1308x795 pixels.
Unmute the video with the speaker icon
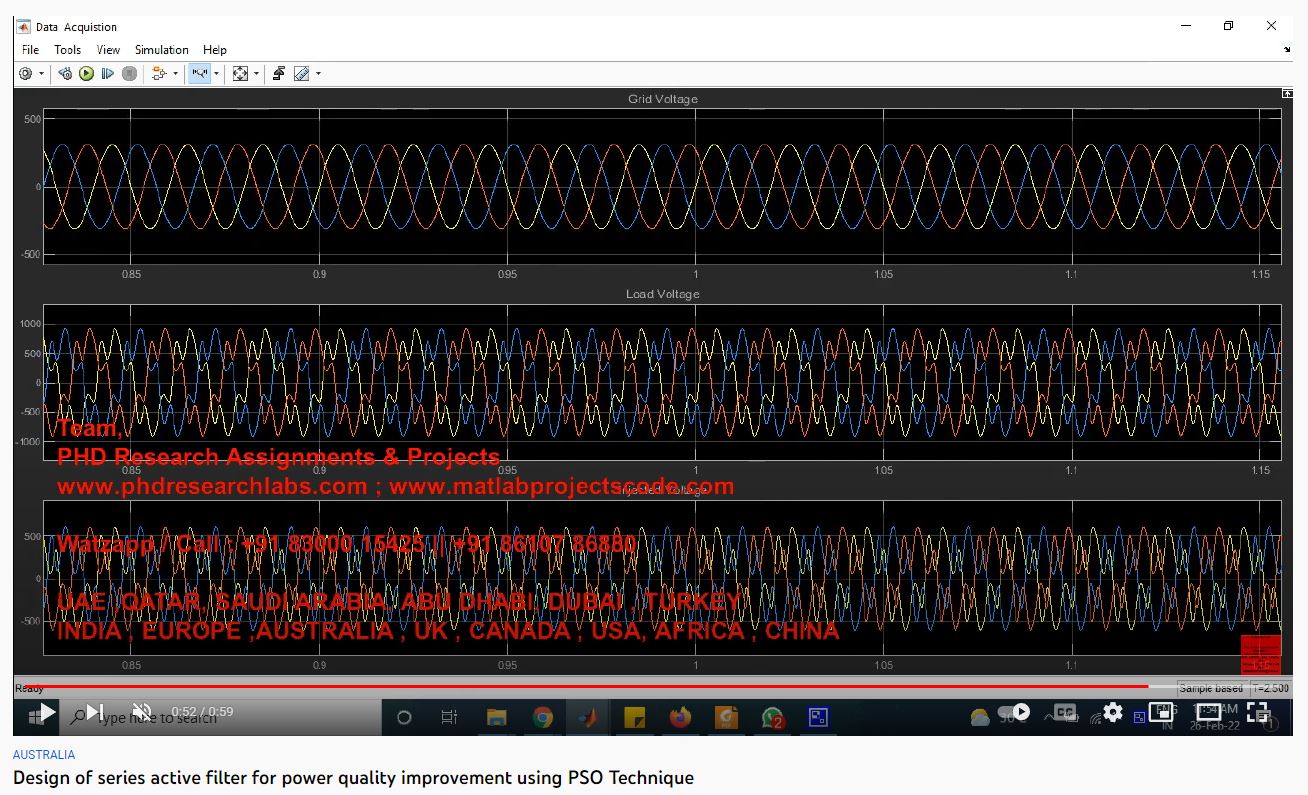pyautogui.click(x=142, y=712)
